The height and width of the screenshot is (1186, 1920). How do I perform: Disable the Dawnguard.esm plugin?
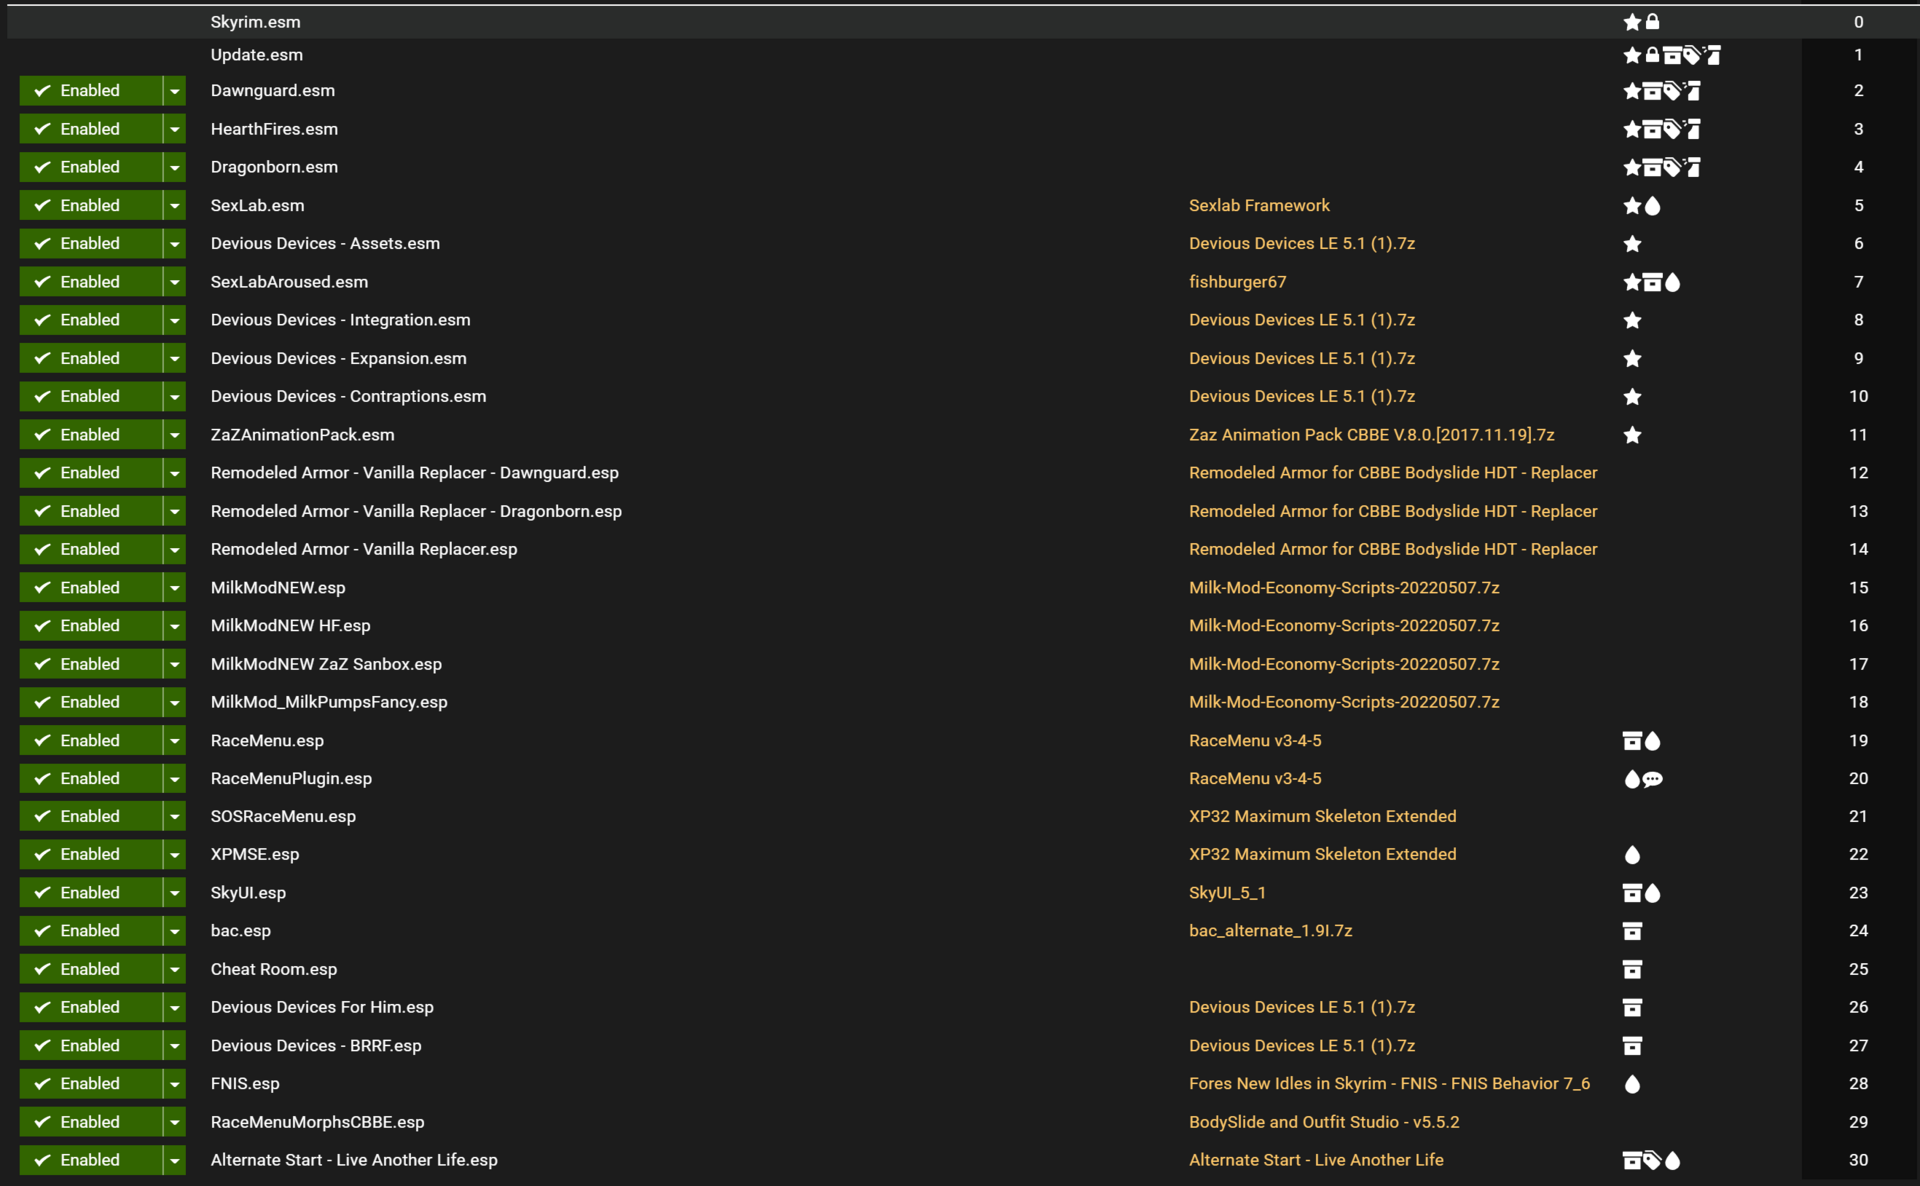(x=91, y=91)
